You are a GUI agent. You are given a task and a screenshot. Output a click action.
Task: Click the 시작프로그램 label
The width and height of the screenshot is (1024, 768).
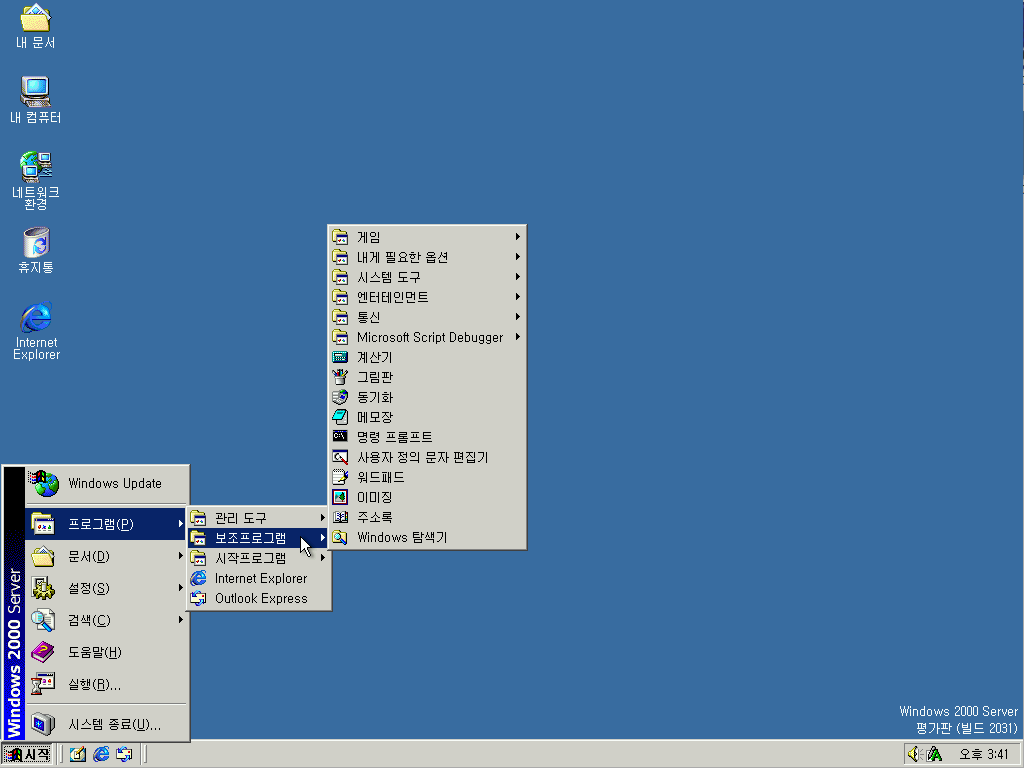tap(250, 558)
